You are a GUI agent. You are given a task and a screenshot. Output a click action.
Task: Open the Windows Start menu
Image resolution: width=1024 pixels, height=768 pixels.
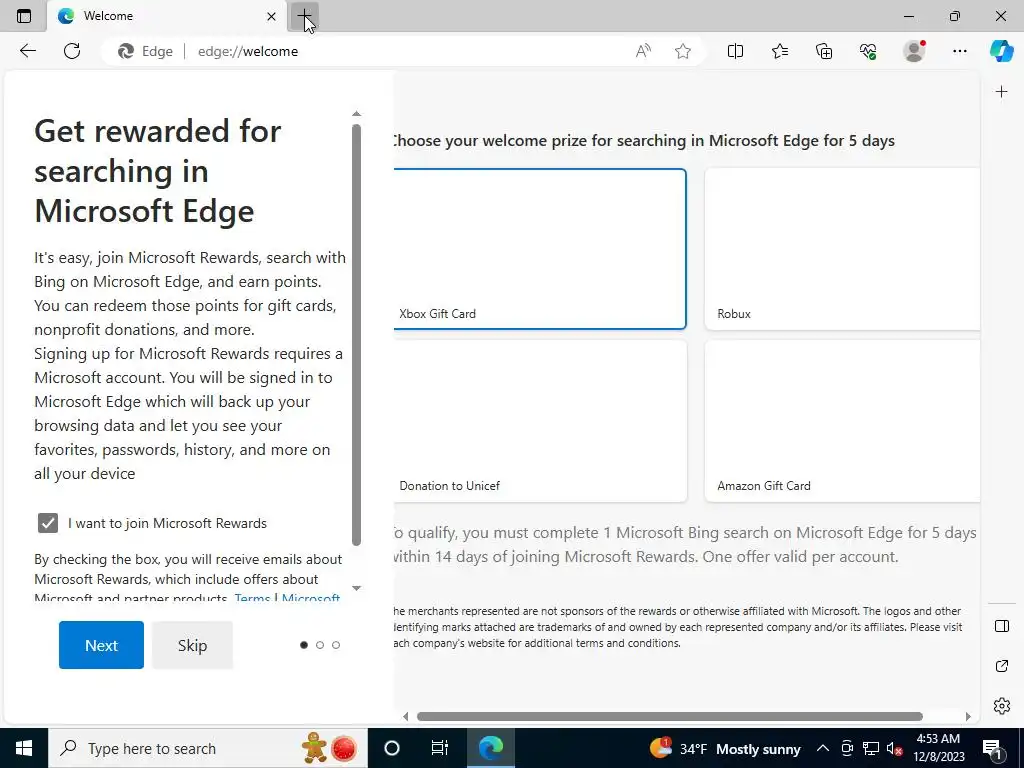pos(24,748)
